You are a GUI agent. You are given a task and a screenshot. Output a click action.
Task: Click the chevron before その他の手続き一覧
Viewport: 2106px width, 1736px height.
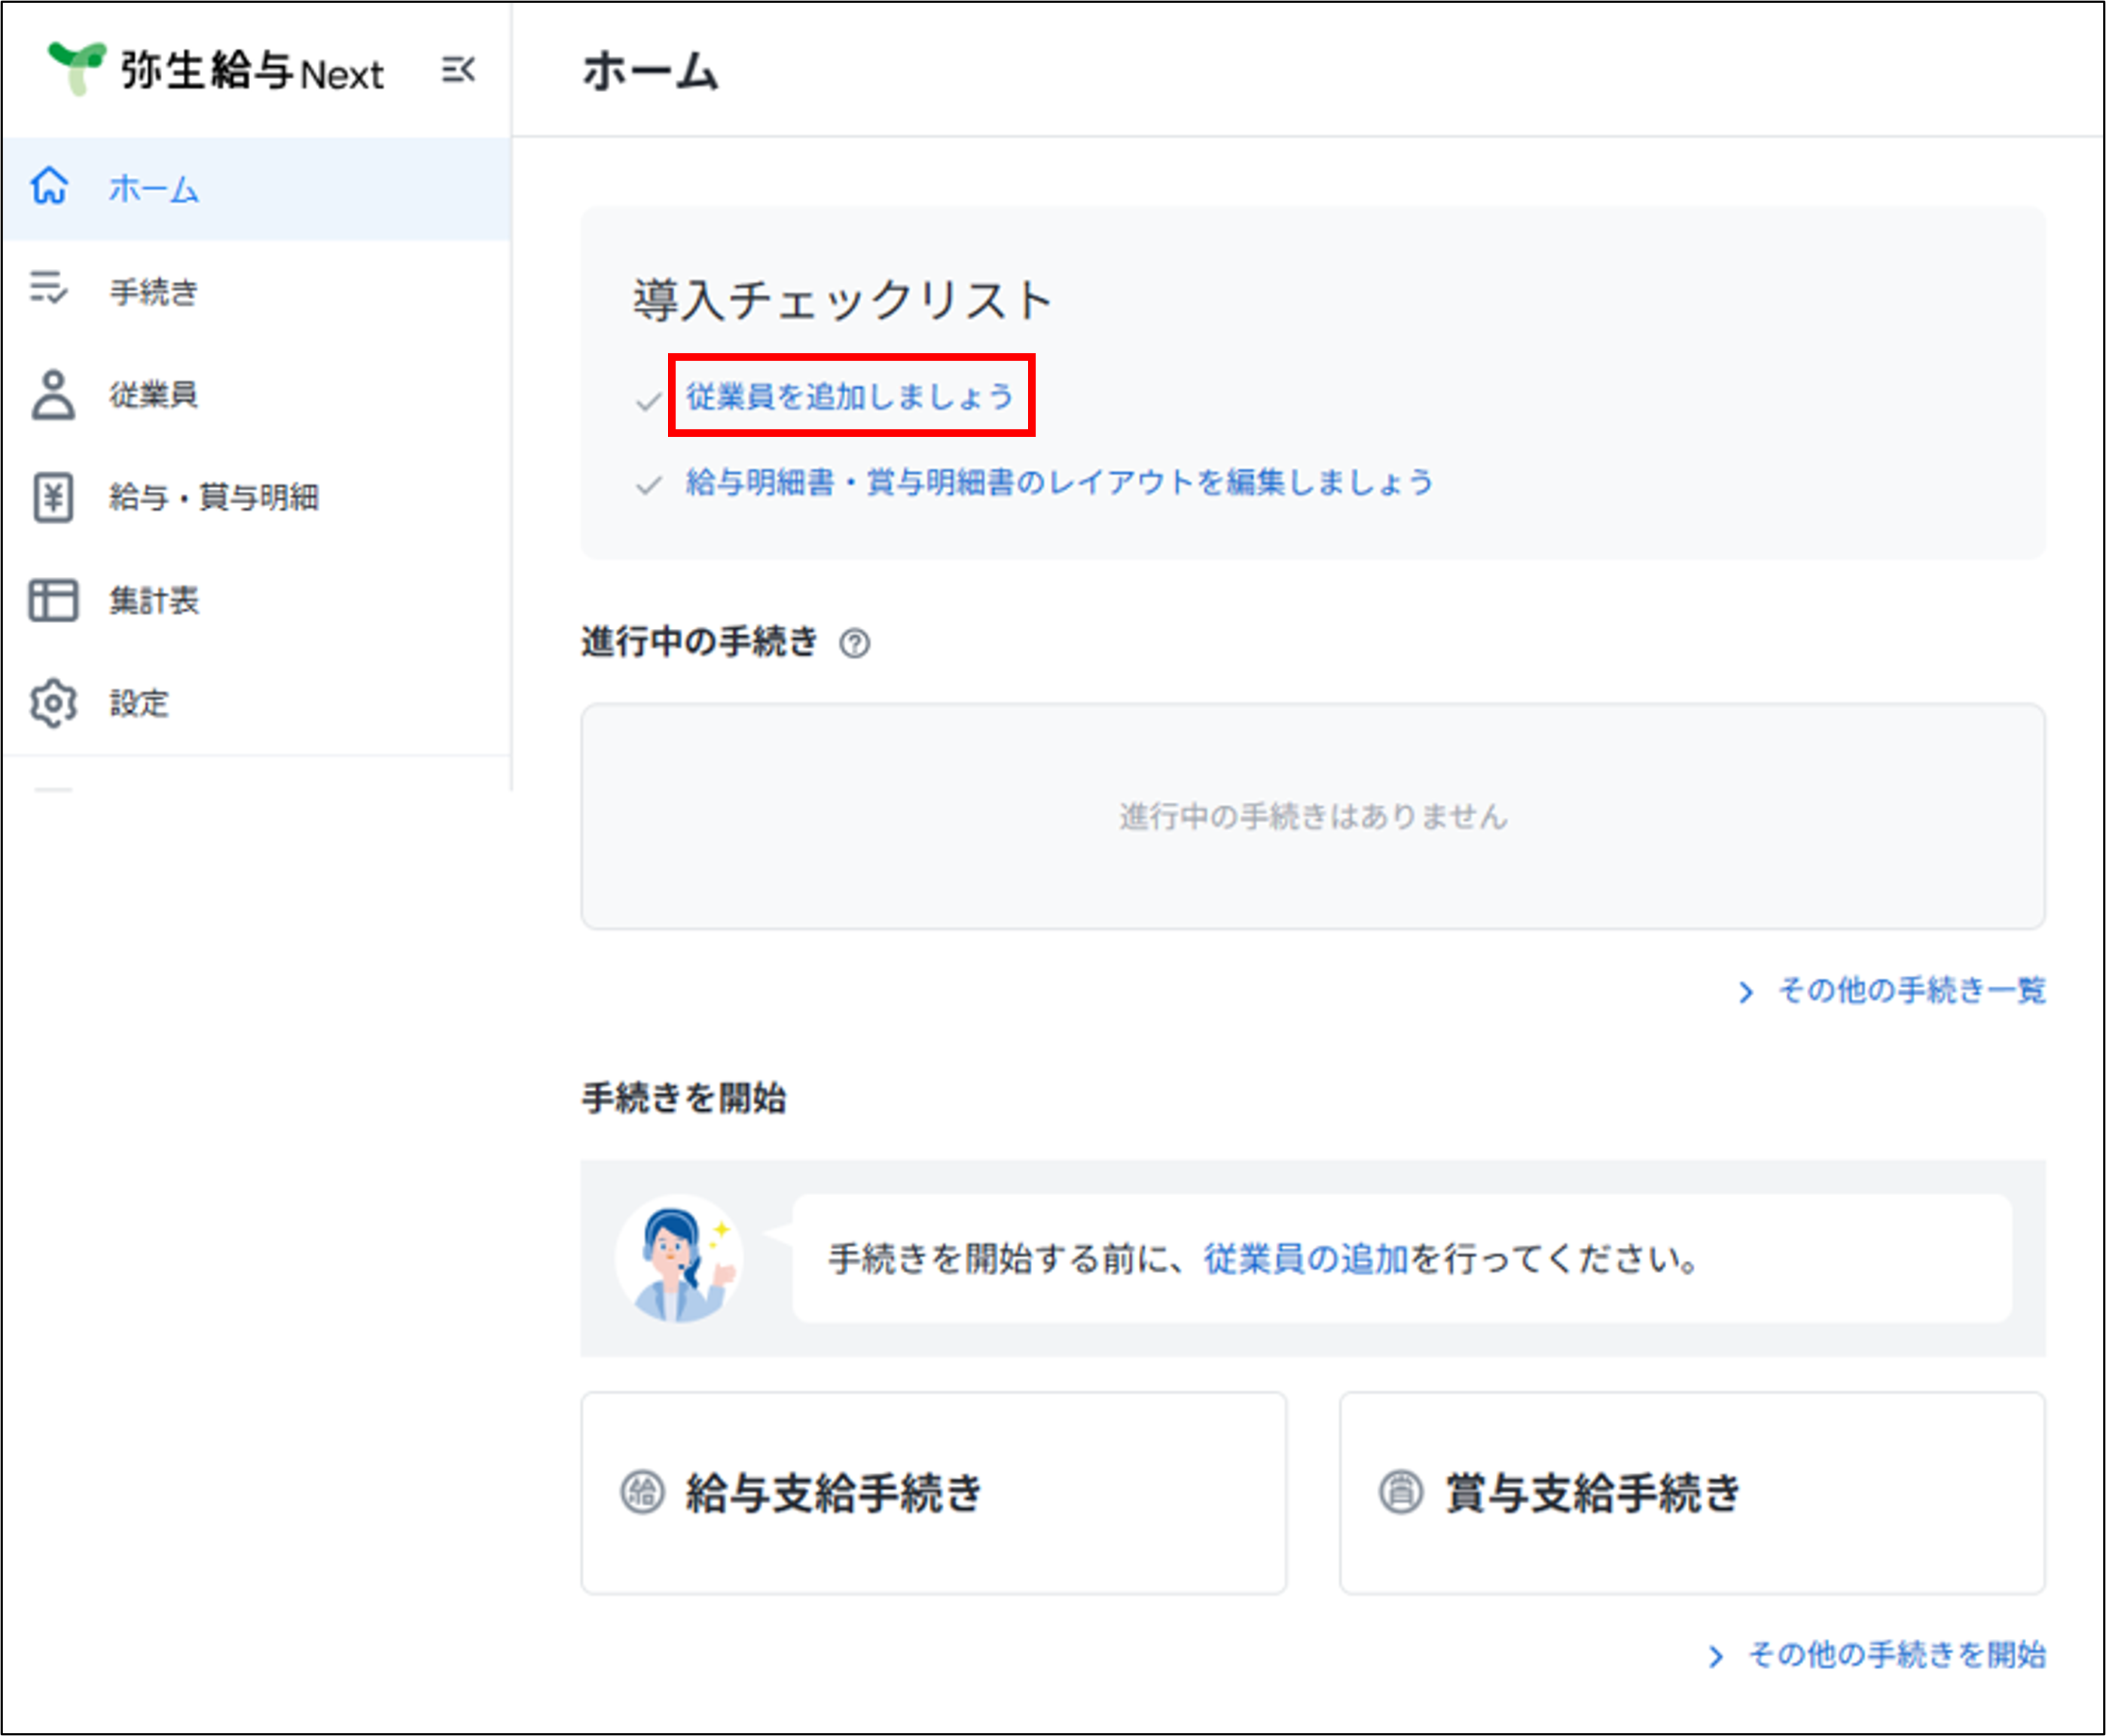pyautogui.click(x=1746, y=992)
